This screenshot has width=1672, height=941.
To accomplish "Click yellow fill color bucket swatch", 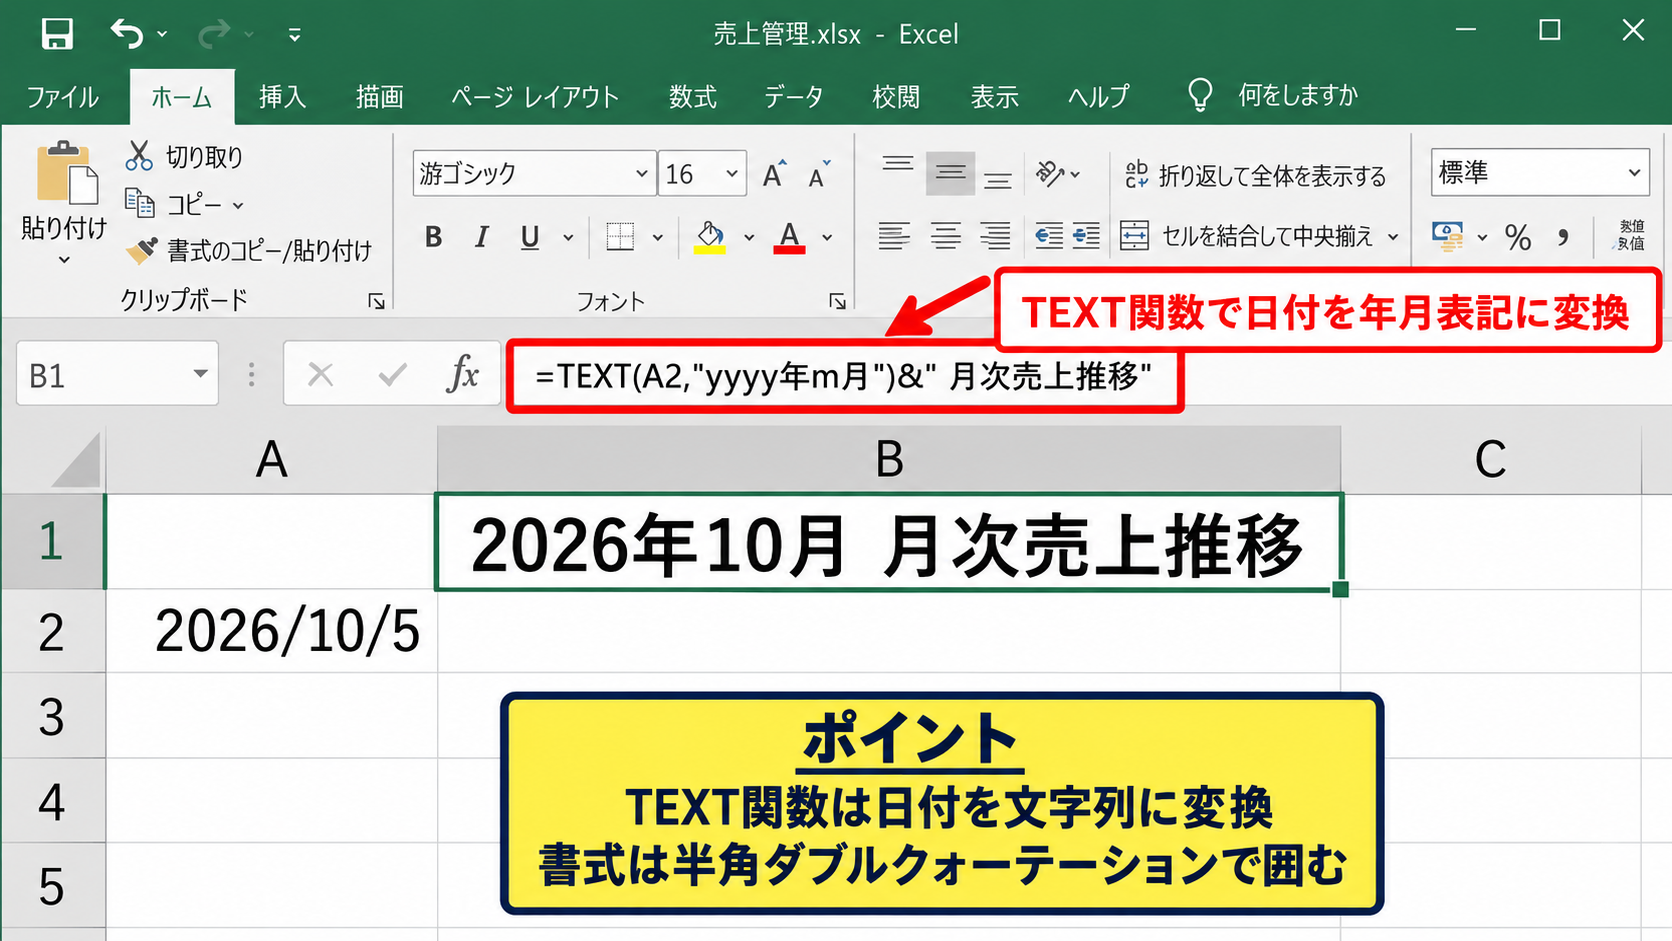I will coord(710,237).
